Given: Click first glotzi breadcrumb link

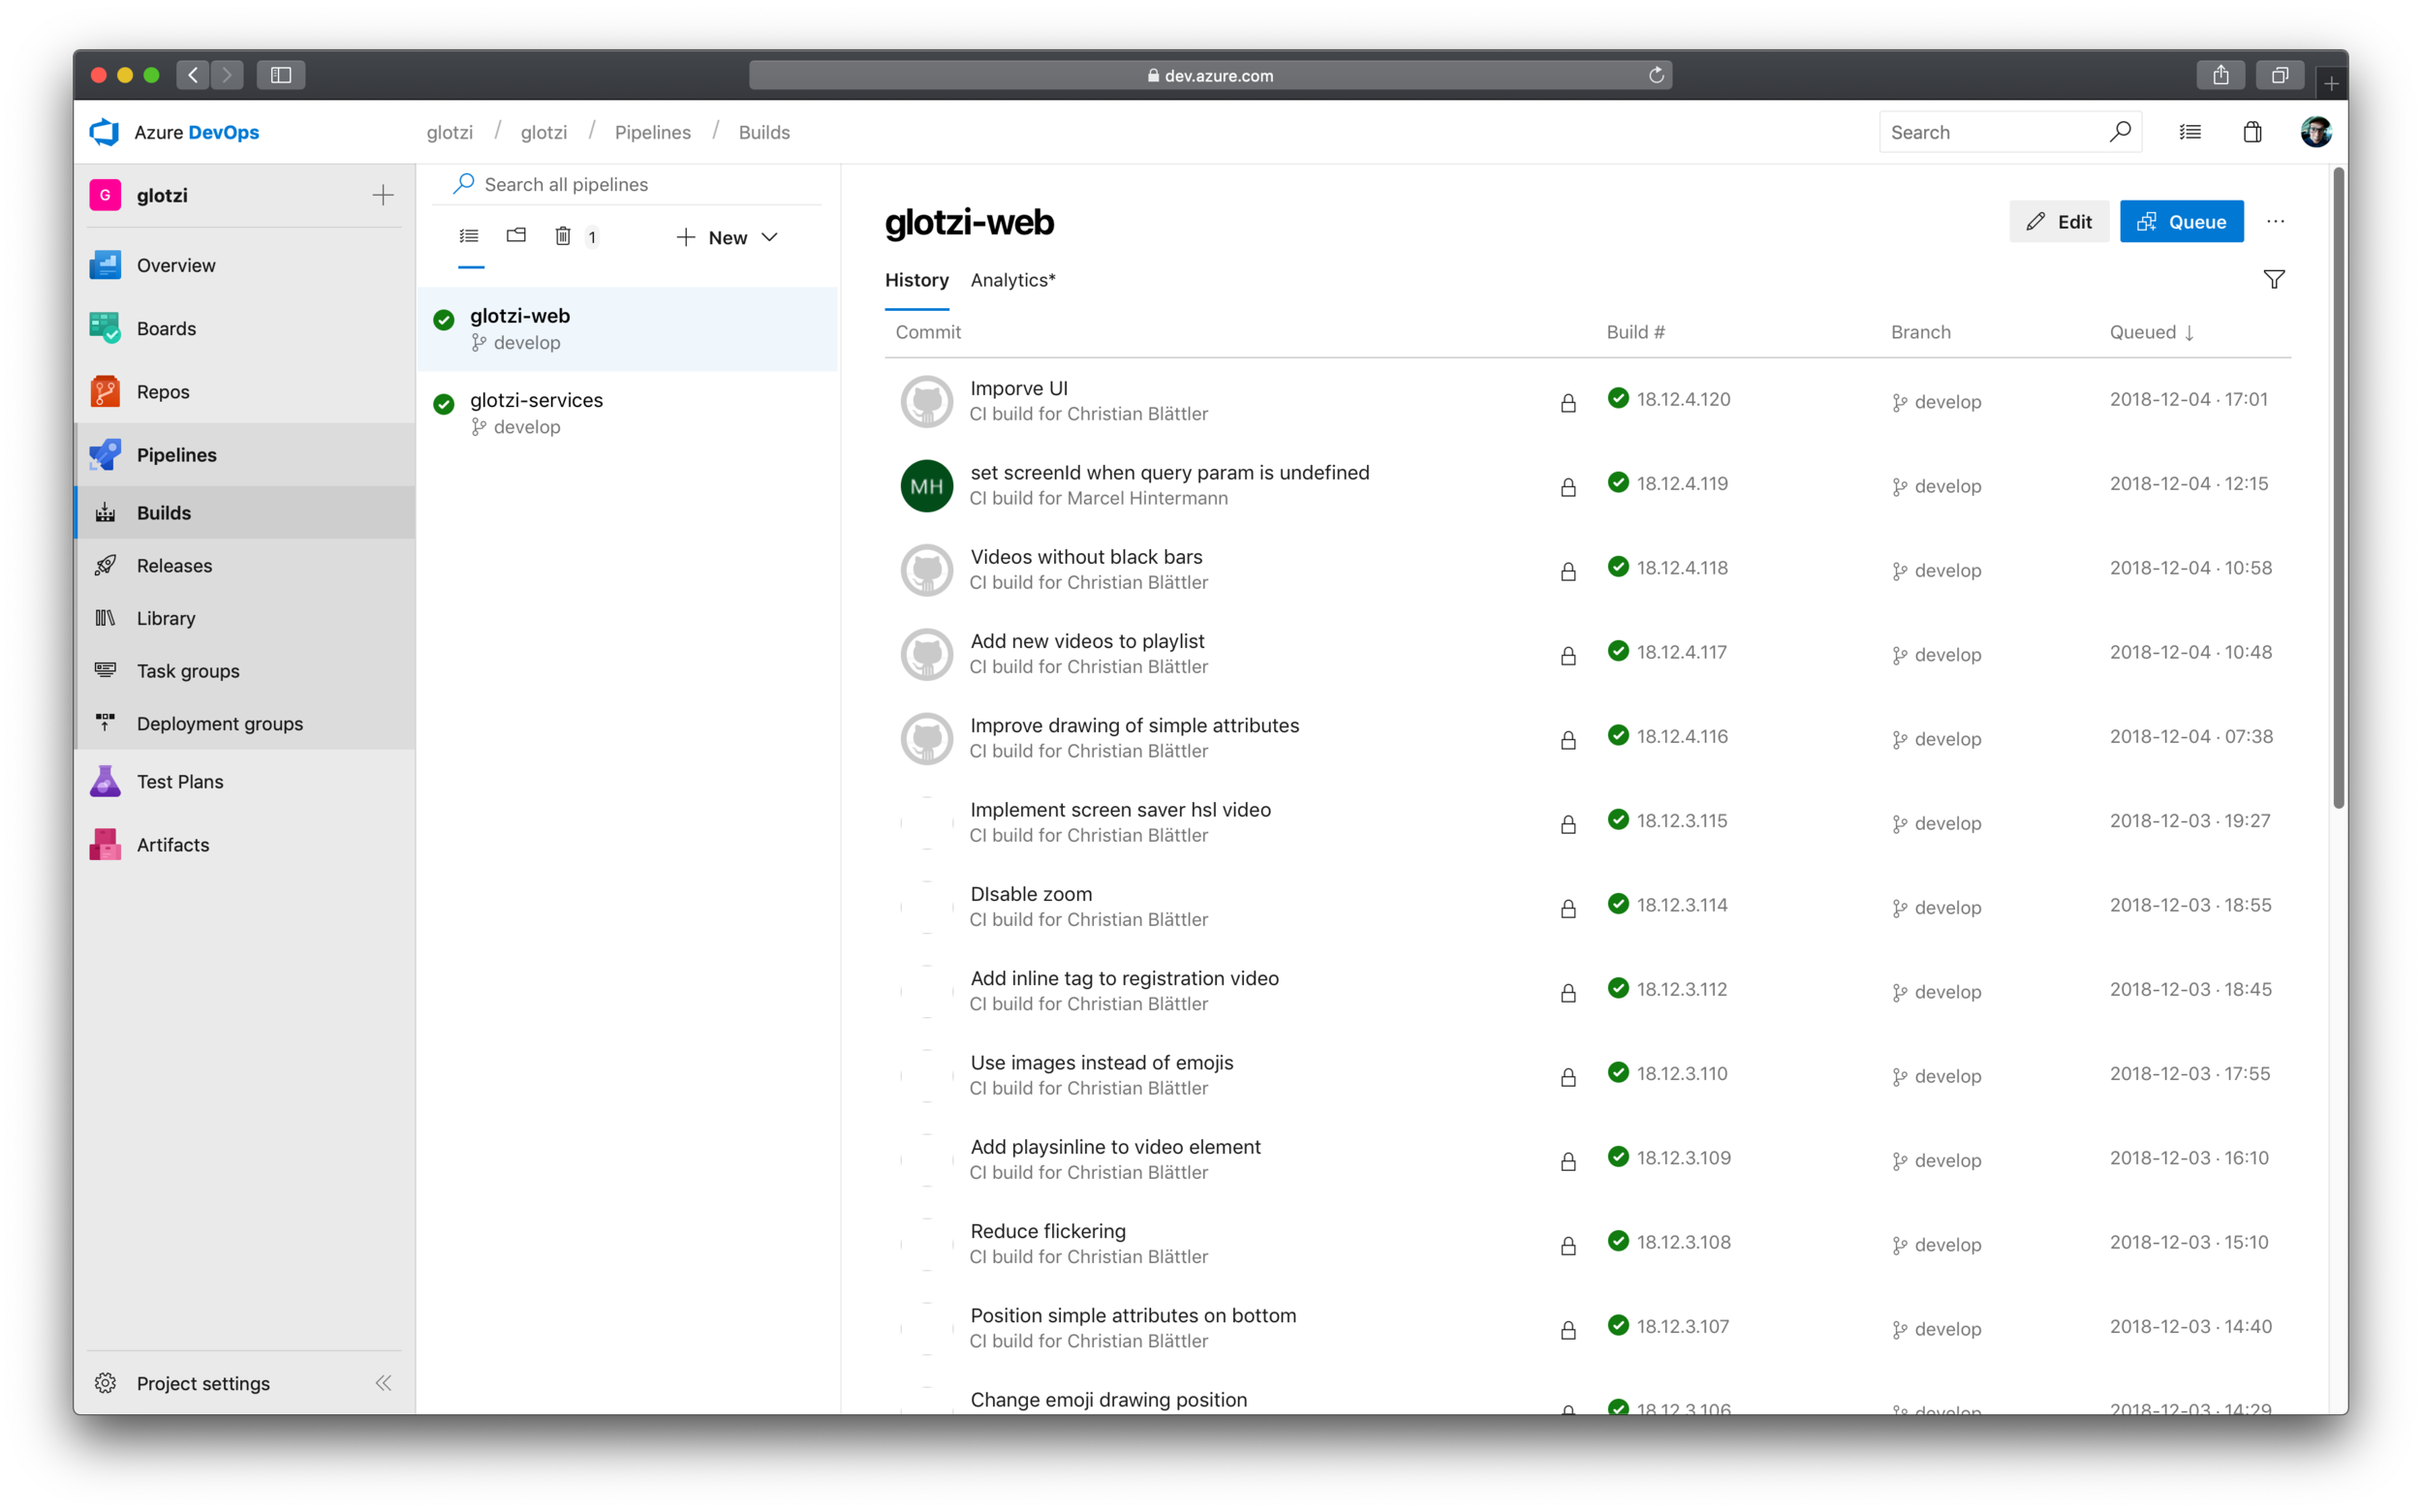Looking at the screenshot, I should [x=449, y=132].
